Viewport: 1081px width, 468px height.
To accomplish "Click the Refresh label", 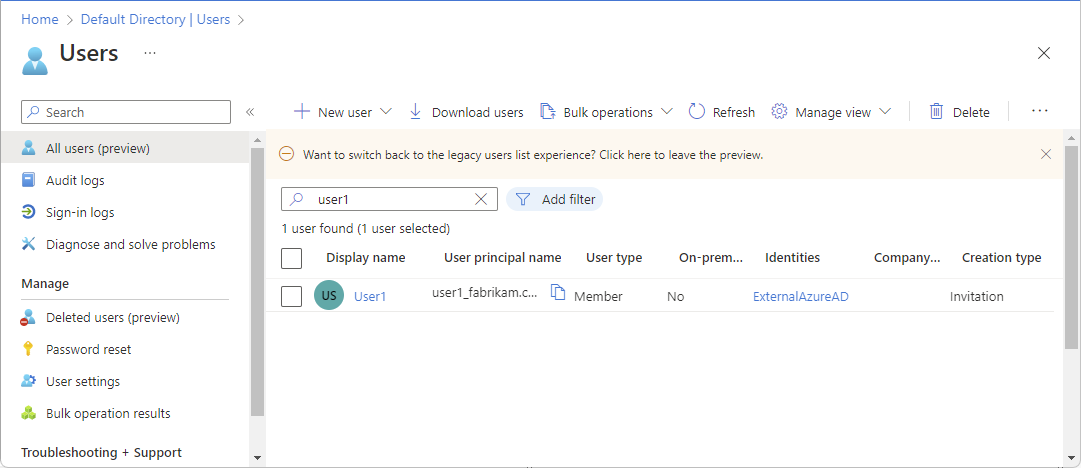I will 734,112.
